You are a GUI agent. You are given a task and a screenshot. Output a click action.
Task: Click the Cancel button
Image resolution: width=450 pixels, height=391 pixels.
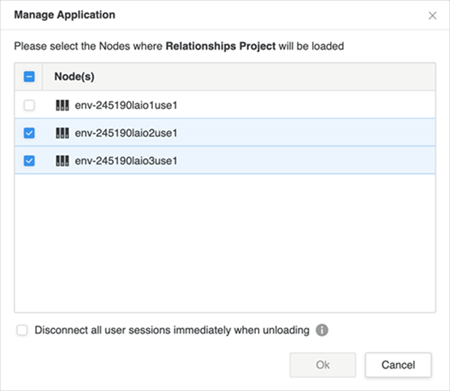coord(398,365)
